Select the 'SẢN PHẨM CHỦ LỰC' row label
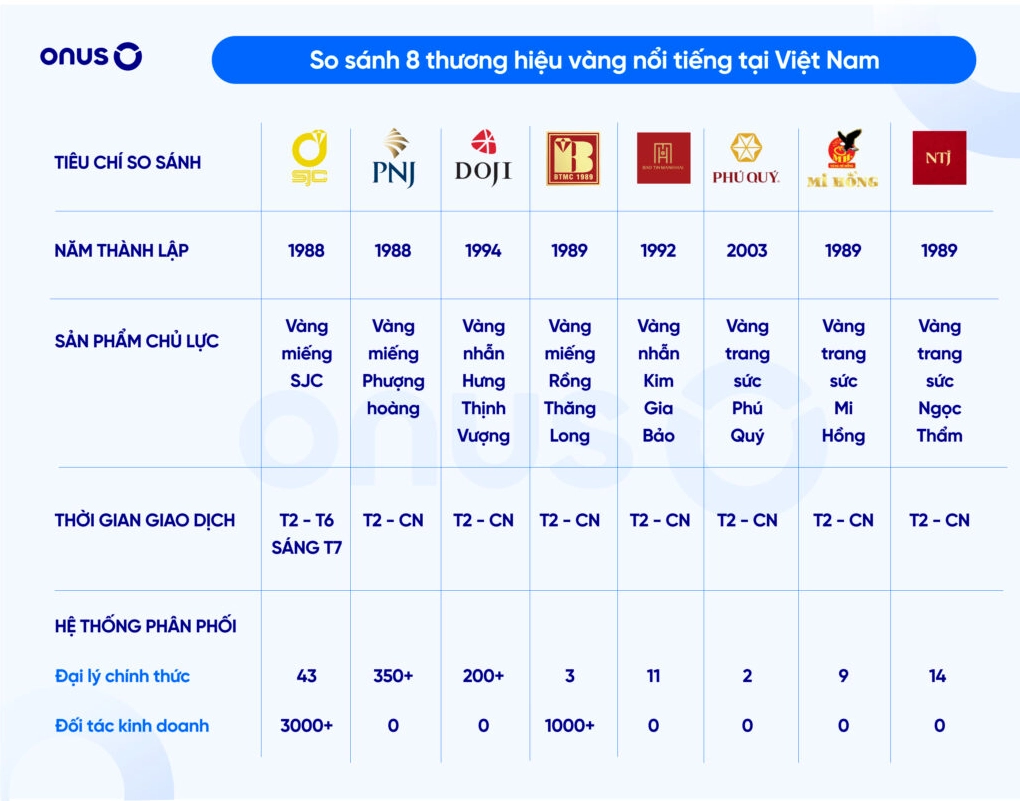Viewport: 1020px width, 801px height. click(136, 341)
